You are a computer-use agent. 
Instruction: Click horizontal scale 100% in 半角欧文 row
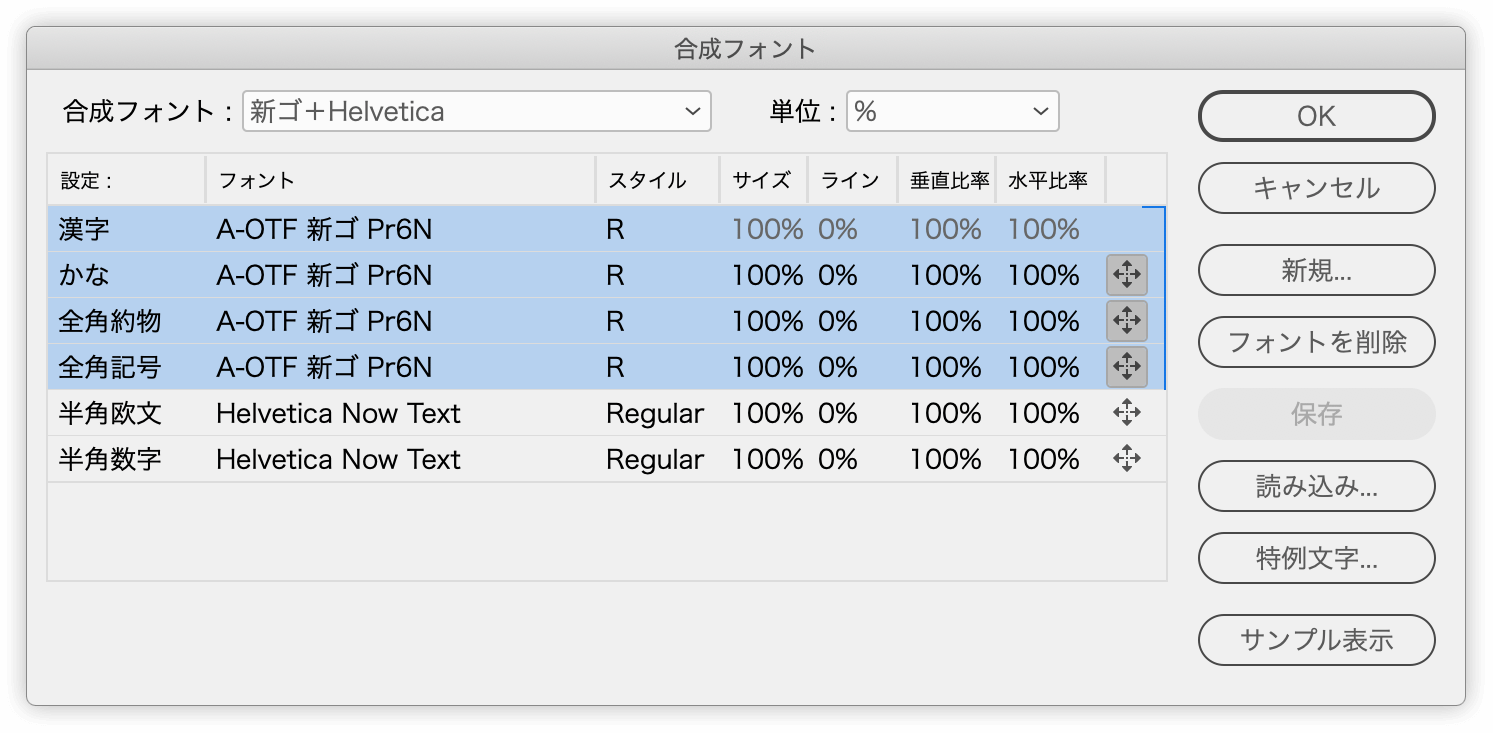[x=1043, y=413]
